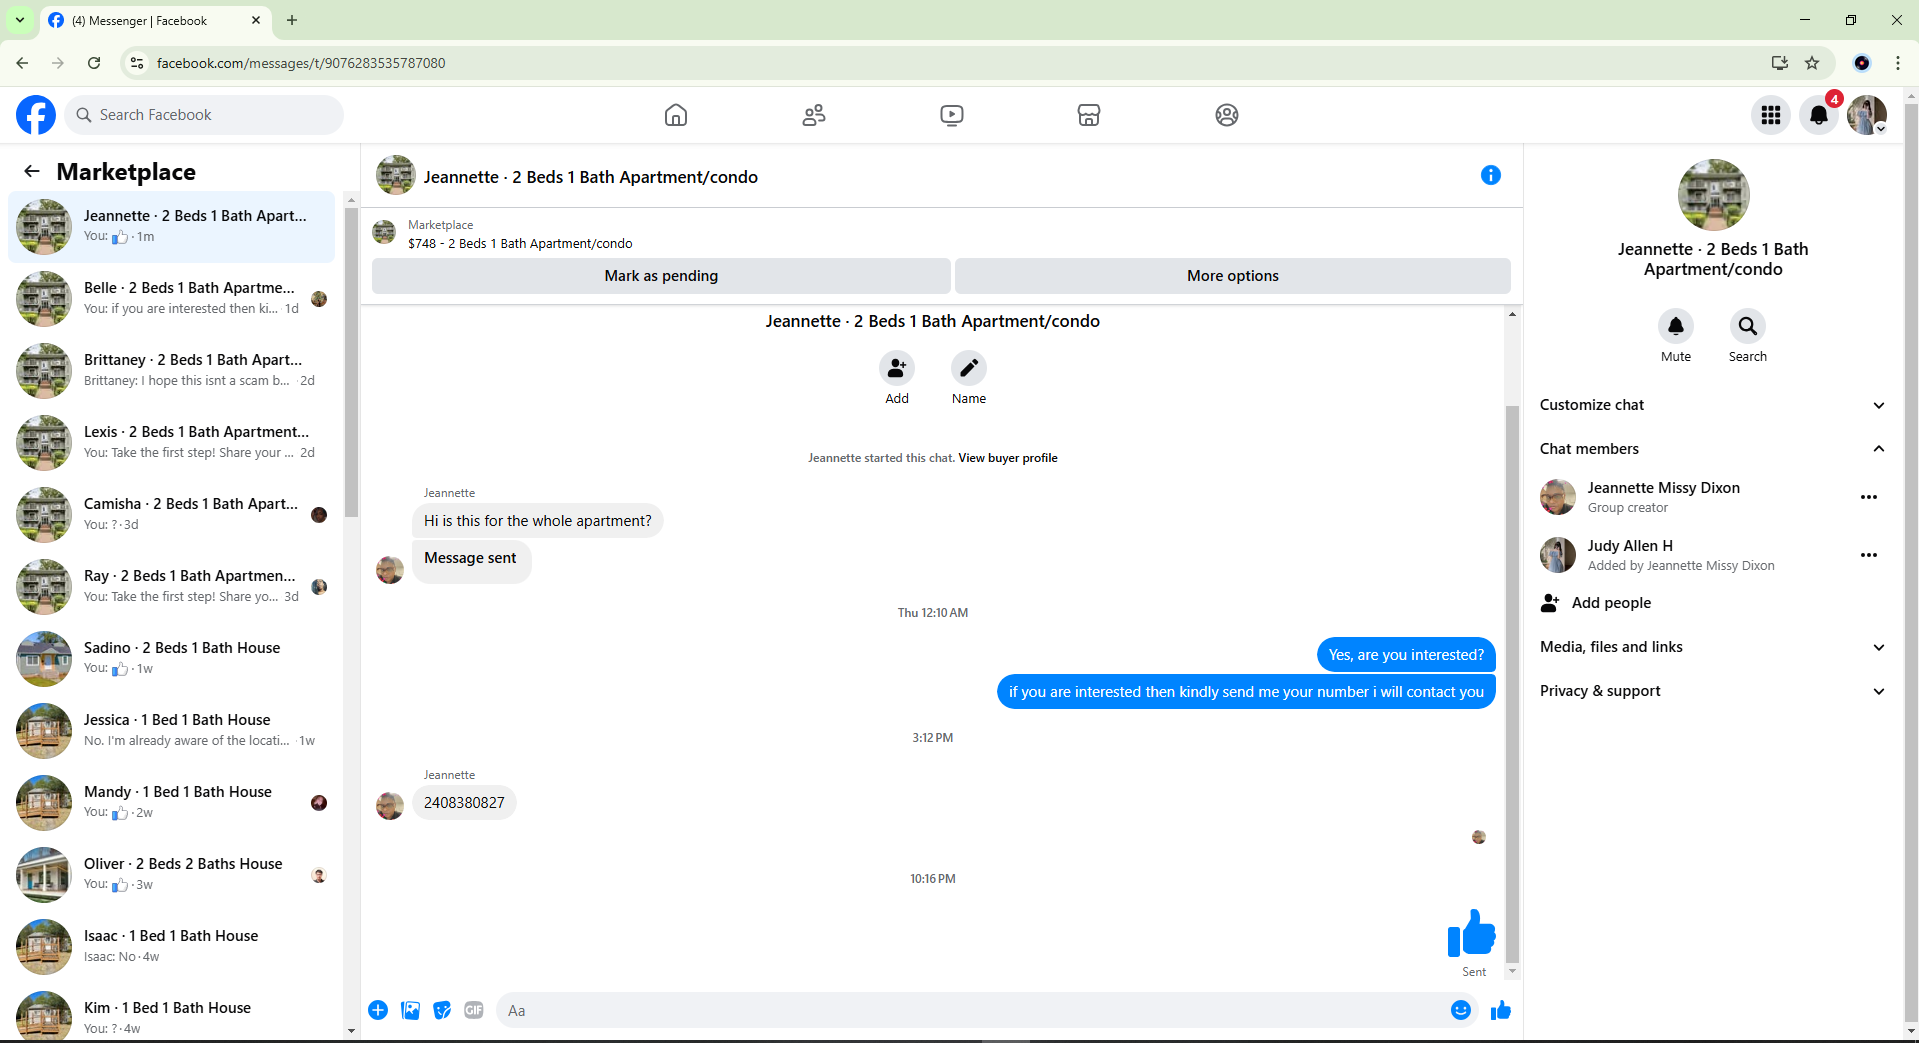Open View buyer profile link
Viewport: 1919px width, 1043px height.
[1007, 458]
